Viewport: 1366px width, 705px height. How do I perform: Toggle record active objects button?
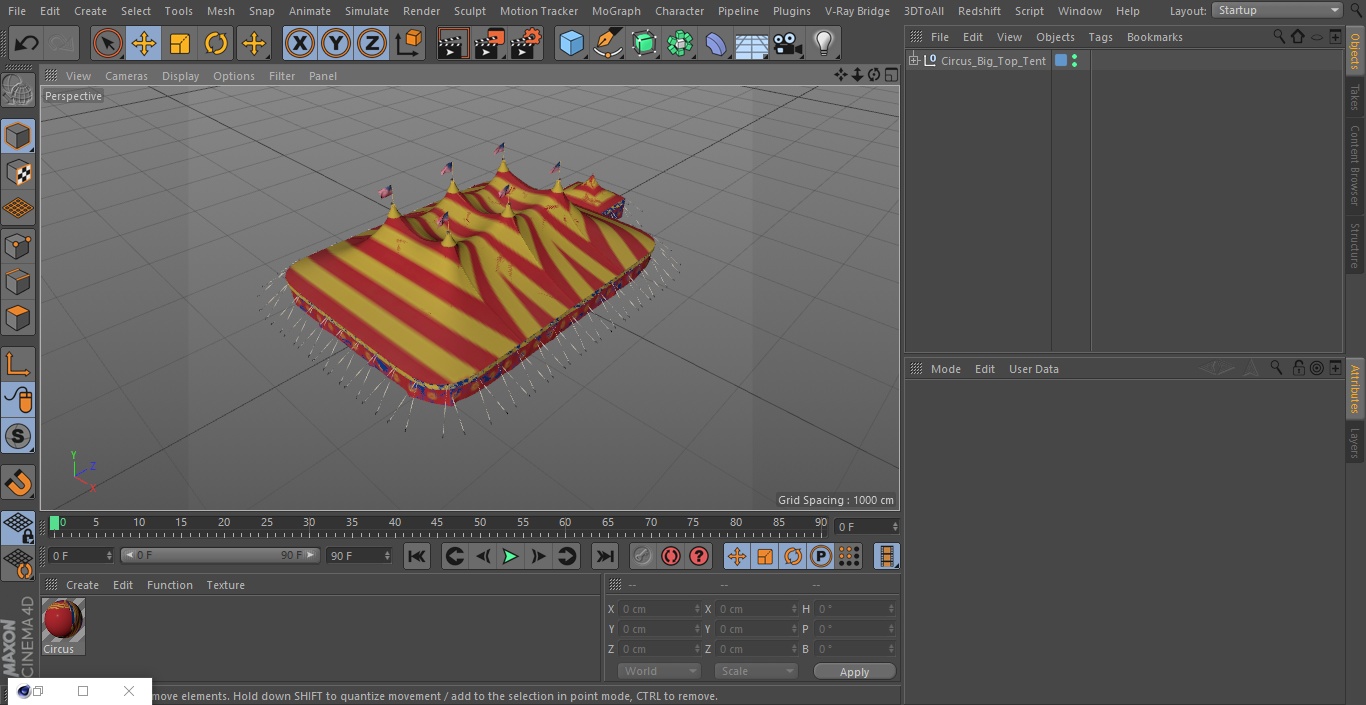pos(643,556)
